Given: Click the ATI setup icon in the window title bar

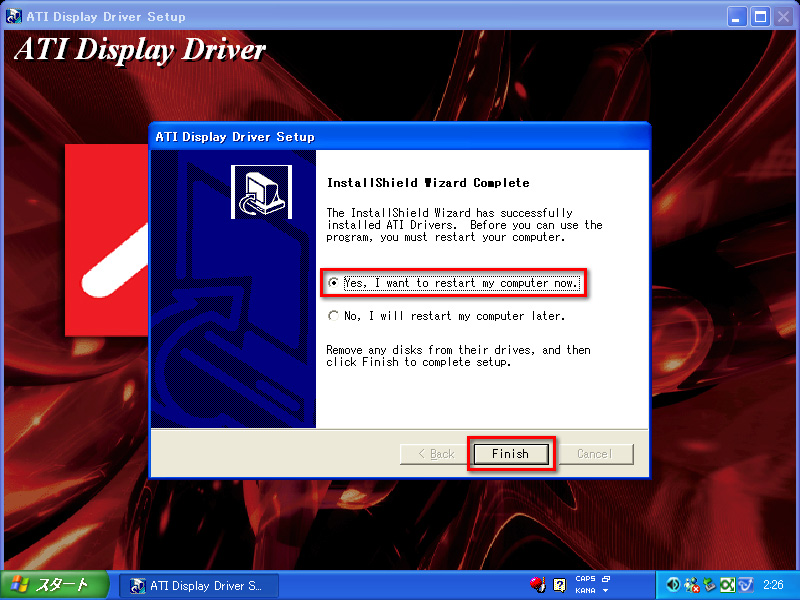Looking at the screenshot, I should coord(13,16).
